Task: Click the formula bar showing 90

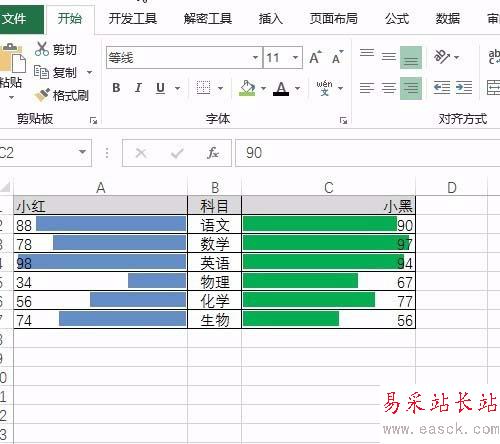Action: [367, 153]
